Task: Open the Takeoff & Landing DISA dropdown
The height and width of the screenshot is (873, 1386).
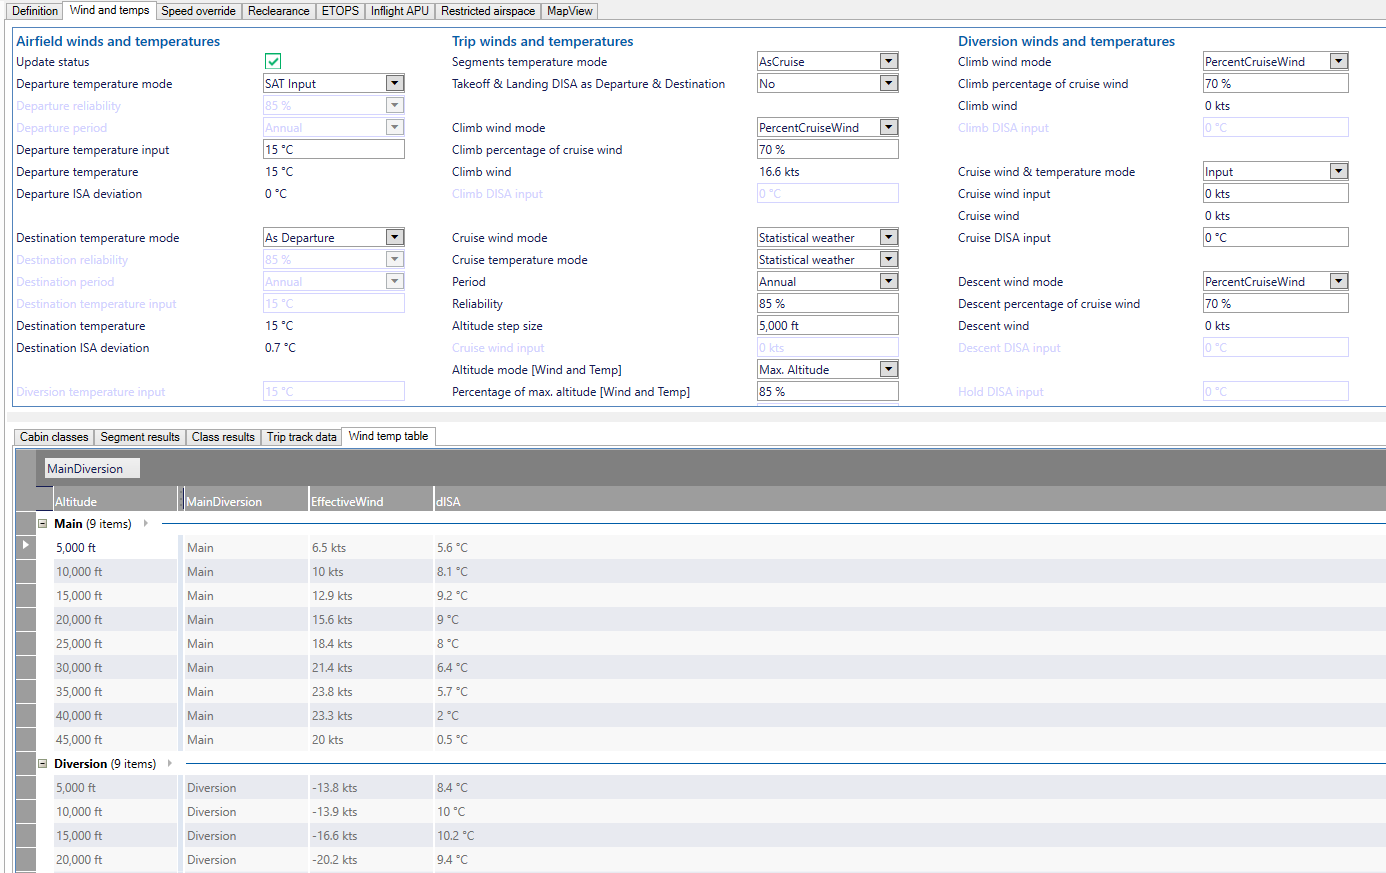Action: tap(888, 83)
